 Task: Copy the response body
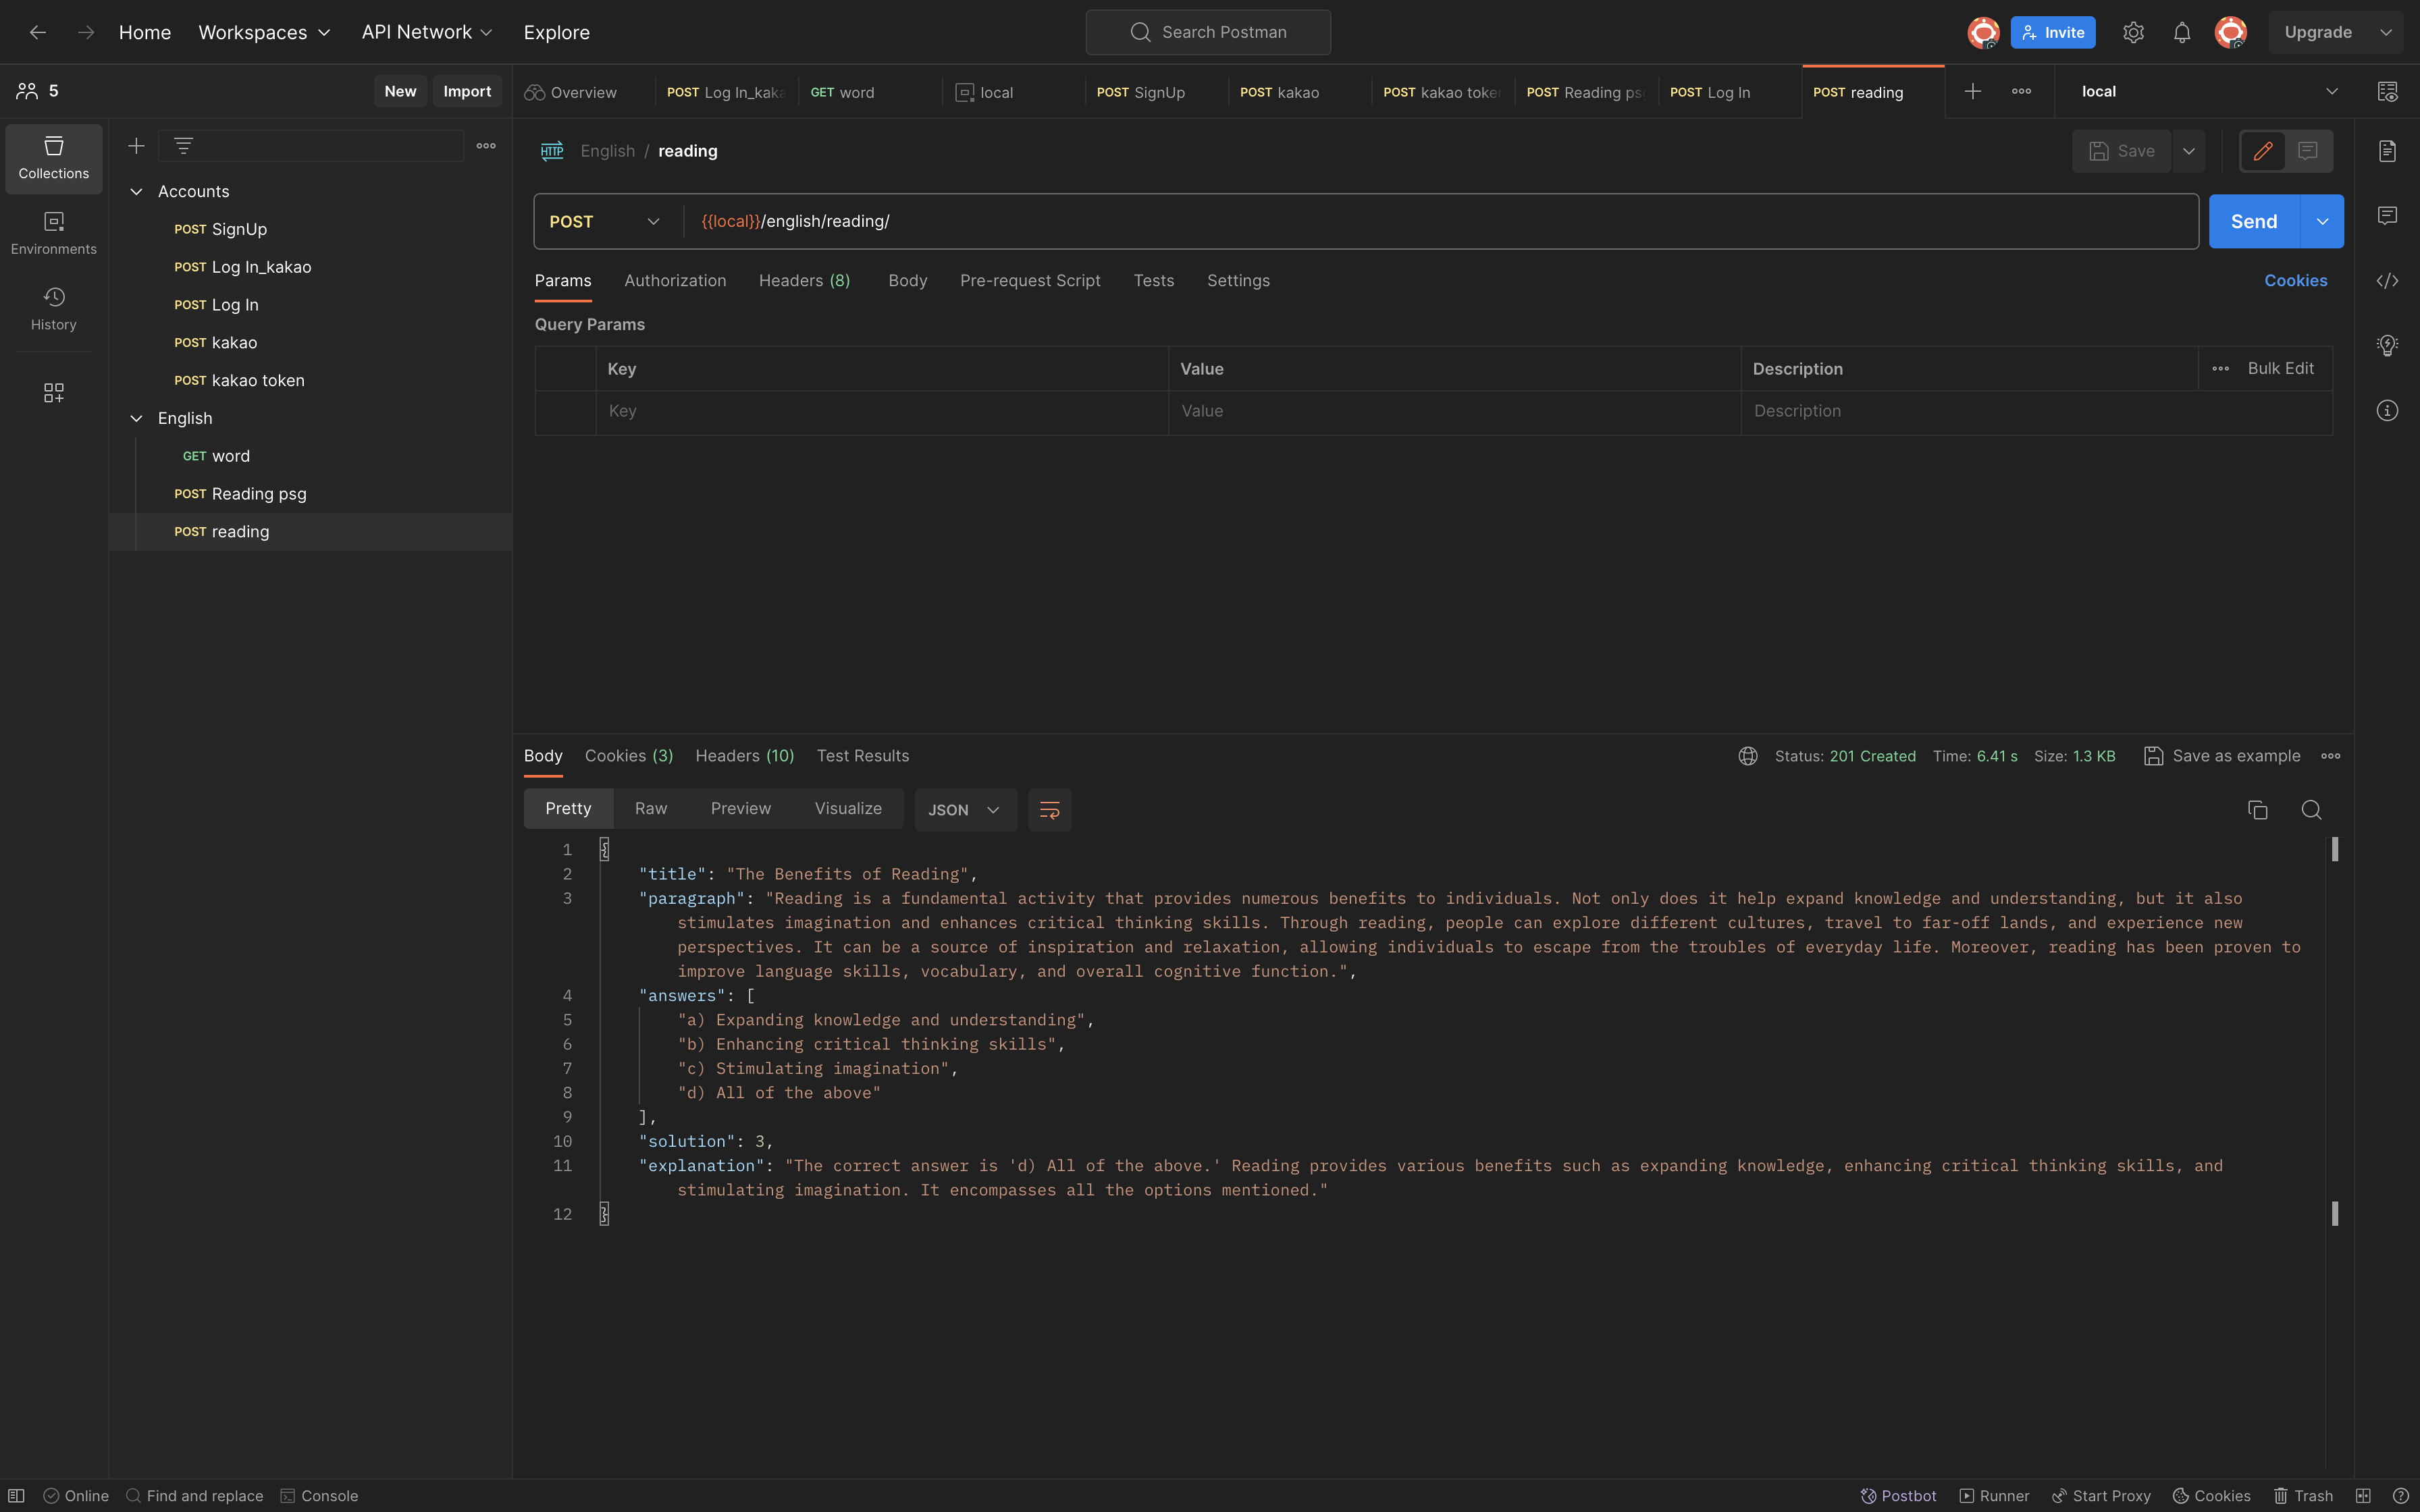pos(2257,810)
